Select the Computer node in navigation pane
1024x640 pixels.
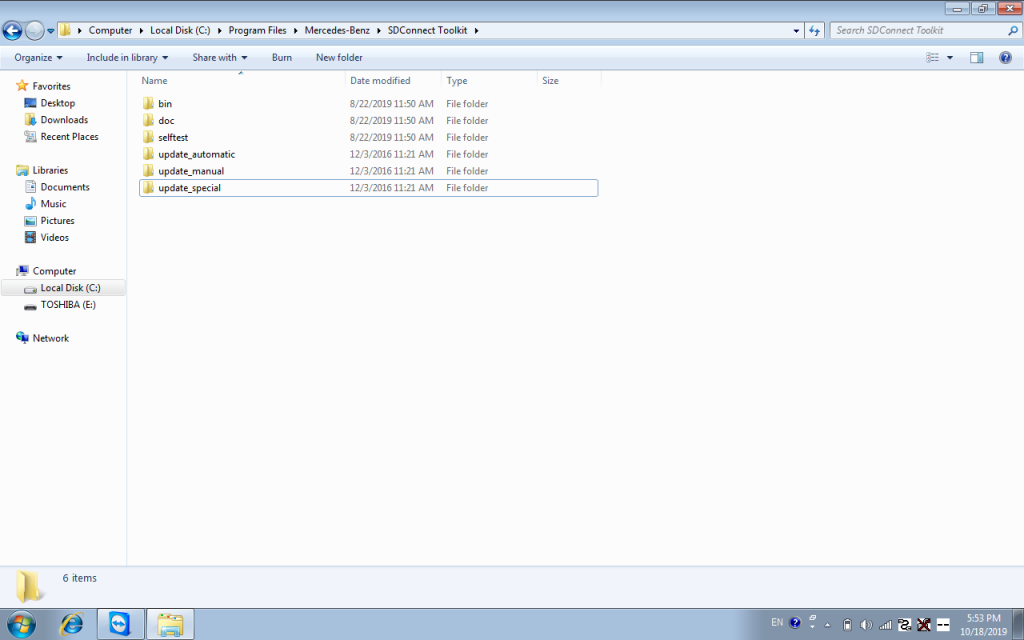[54, 271]
